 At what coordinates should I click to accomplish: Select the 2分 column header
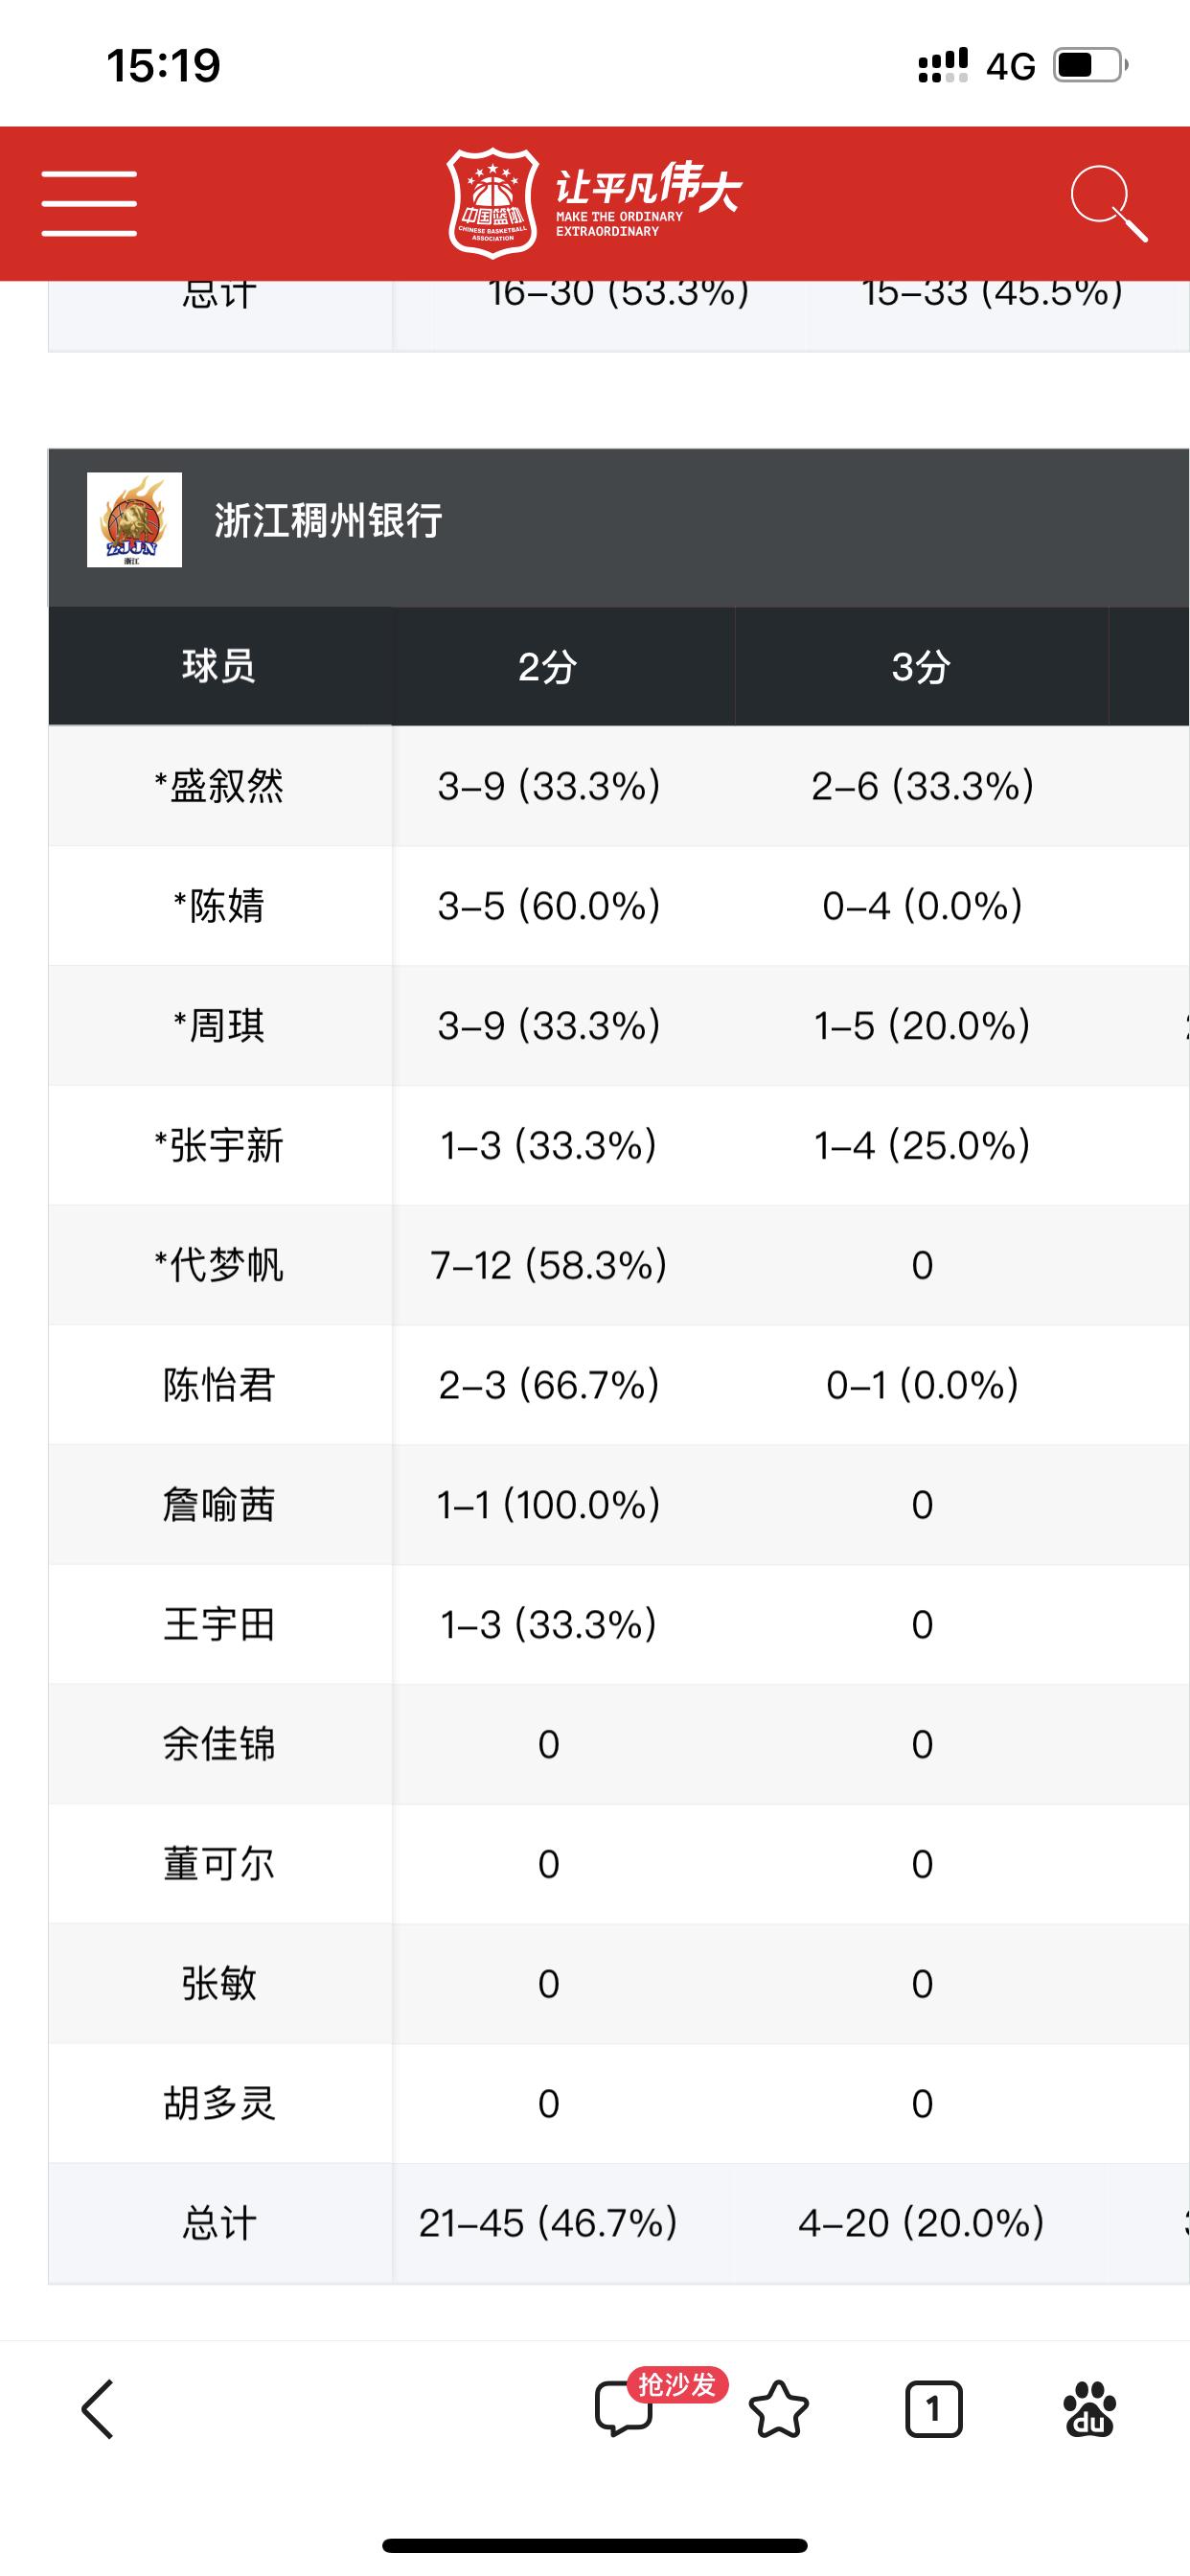pyautogui.click(x=548, y=666)
